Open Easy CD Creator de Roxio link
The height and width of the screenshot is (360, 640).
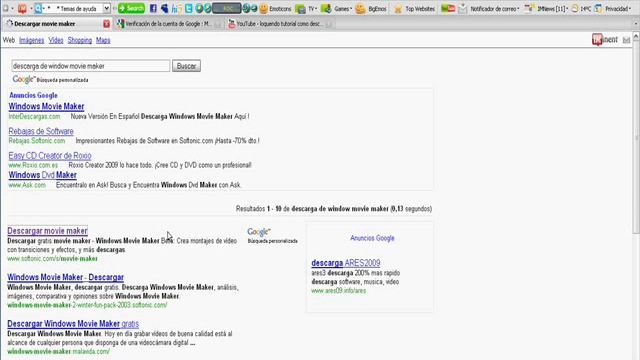click(x=50, y=156)
